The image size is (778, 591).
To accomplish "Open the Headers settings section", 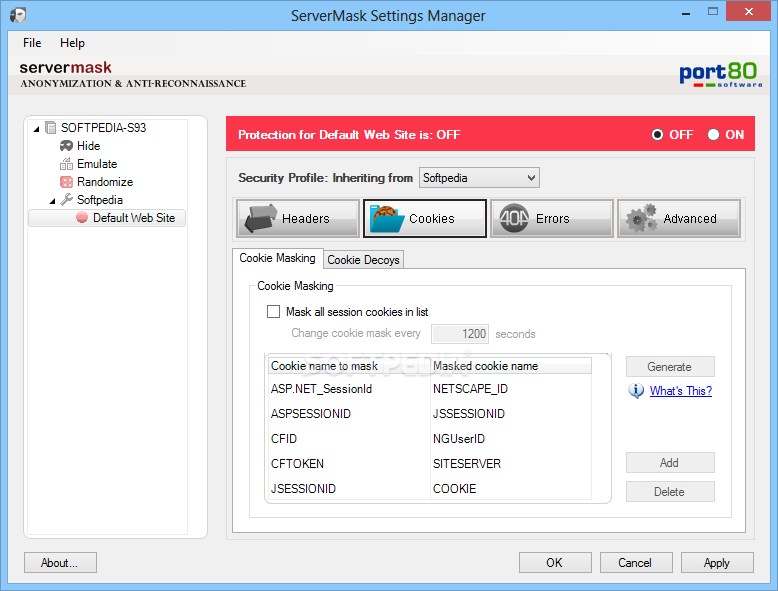I will (298, 218).
